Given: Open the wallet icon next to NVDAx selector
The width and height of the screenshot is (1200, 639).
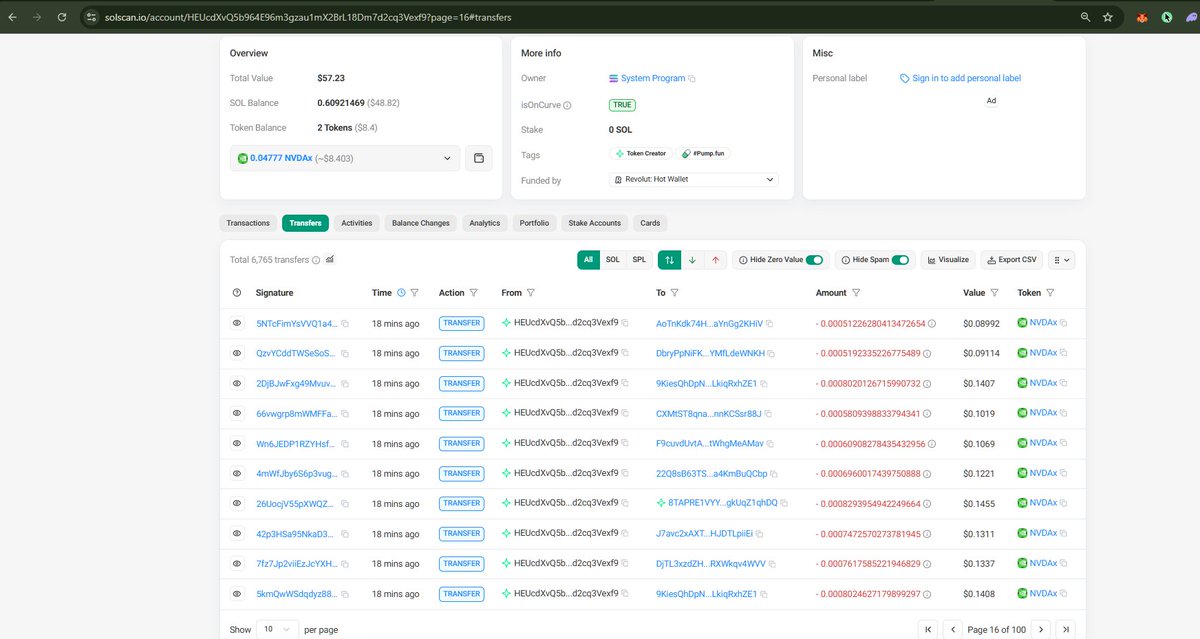Looking at the screenshot, I should pyautogui.click(x=479, y=158).
